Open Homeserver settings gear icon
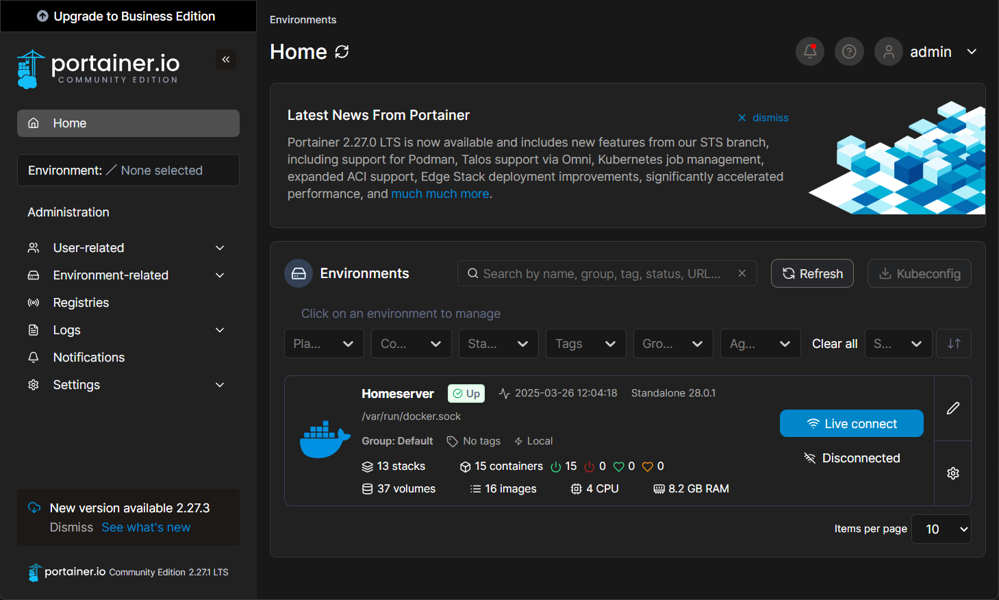This screenshot has height=600, width=999. click(x=953, y=473)
